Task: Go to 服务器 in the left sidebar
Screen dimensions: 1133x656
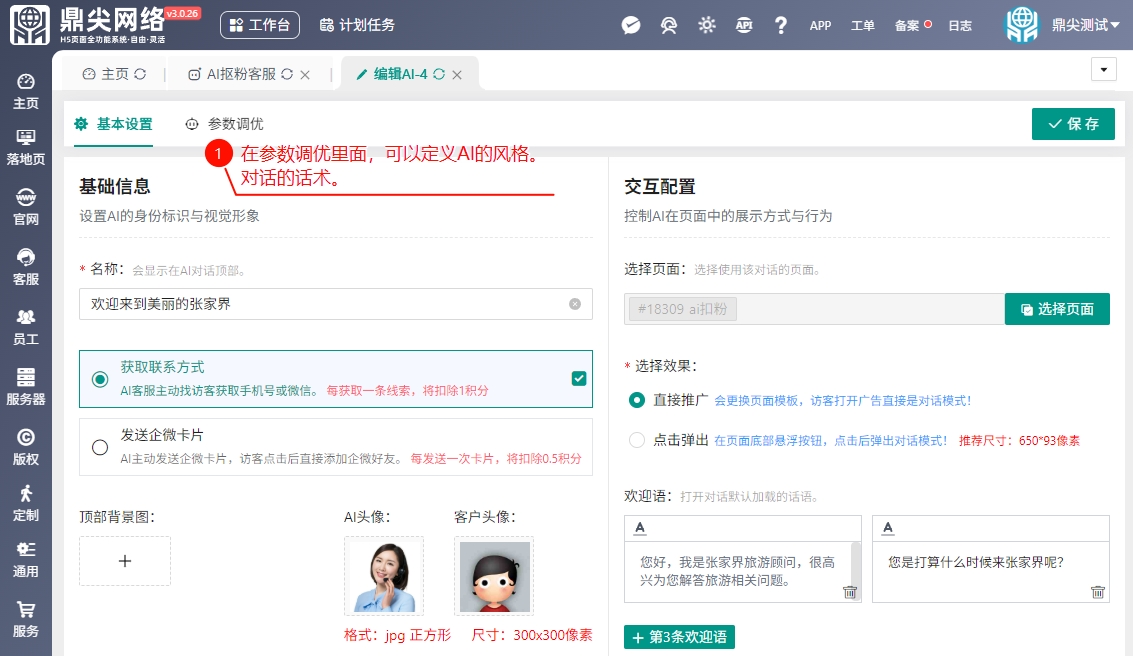Action: (x=26, y=386)
